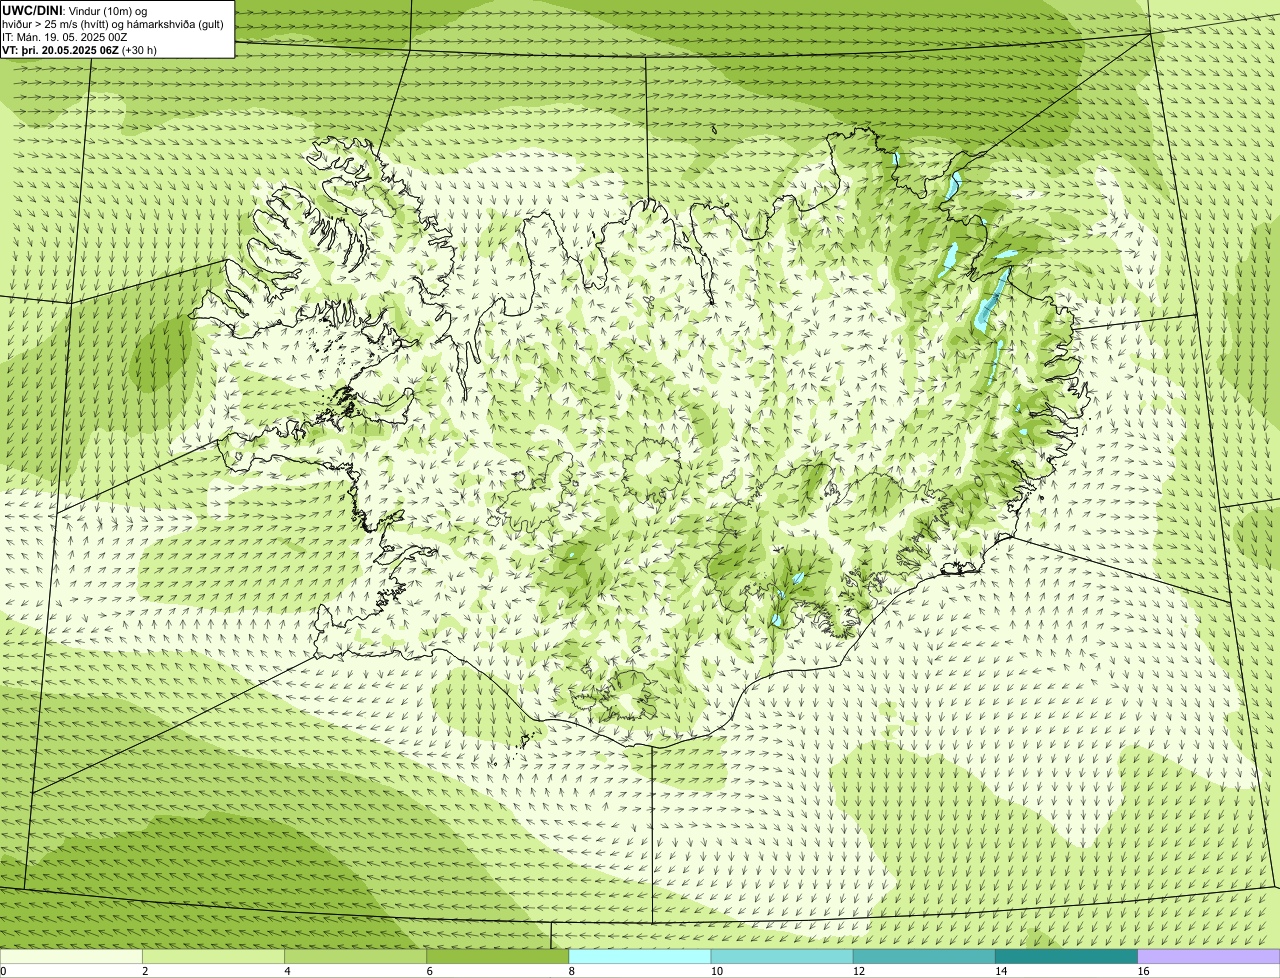Click the lavender swatch above 16 m/s
Screen dimensions: 1280x978
click(x=1209, y=957)
